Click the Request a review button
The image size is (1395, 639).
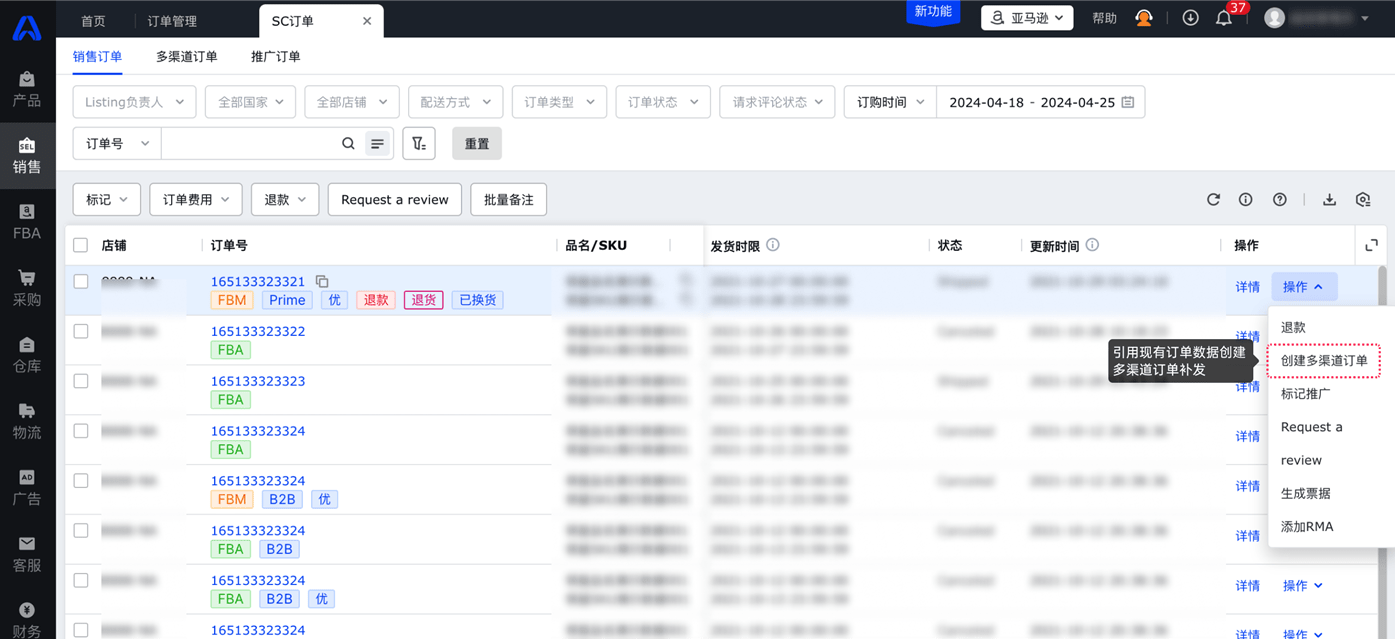[394, 200]
